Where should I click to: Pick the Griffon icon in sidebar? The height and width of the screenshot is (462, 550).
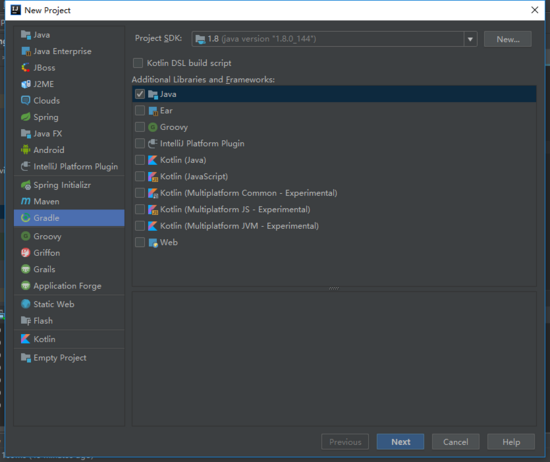(26, 253)
